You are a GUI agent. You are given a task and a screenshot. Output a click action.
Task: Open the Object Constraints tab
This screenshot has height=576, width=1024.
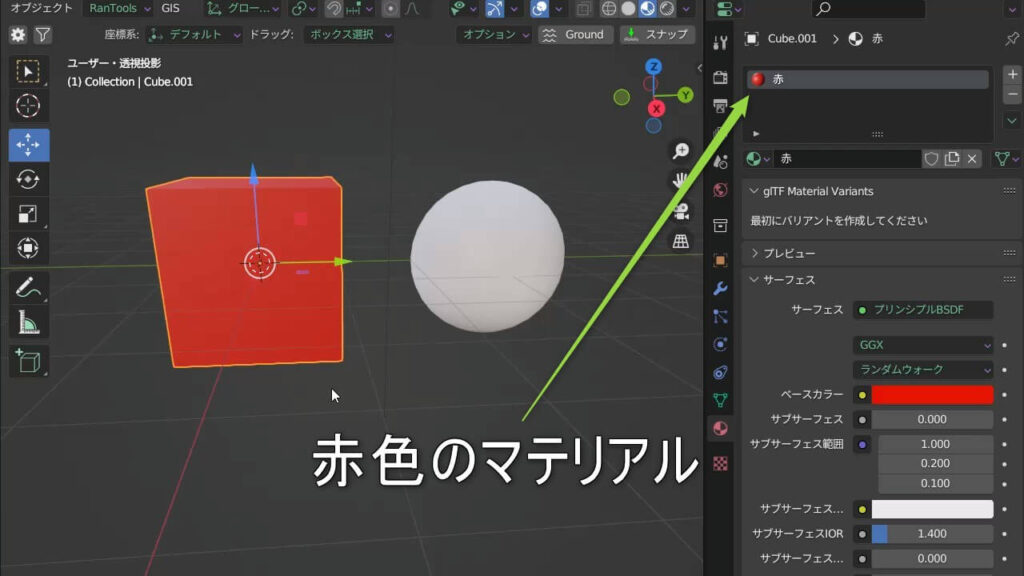720,372
